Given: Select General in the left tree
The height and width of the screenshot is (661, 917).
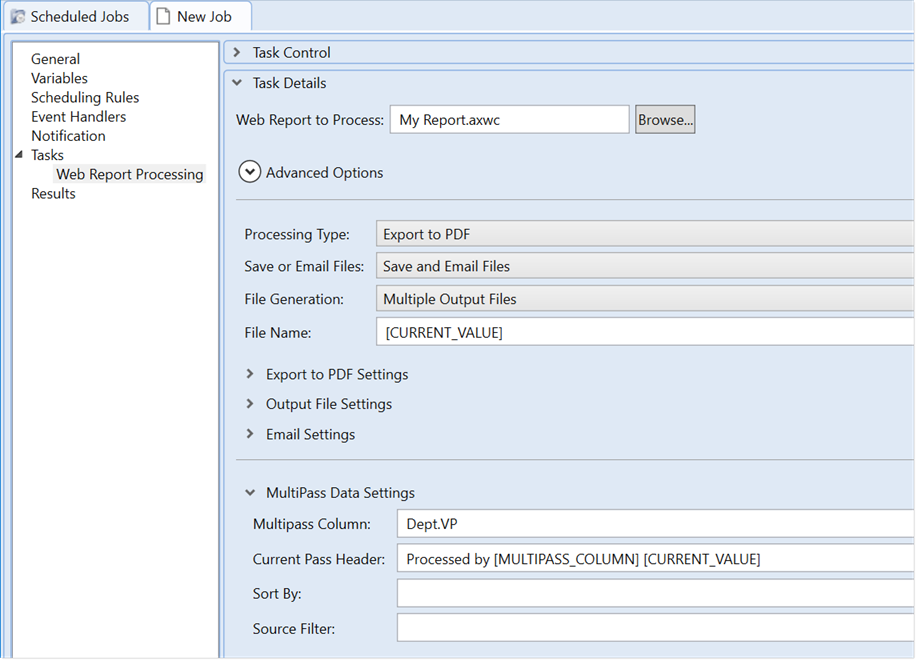Looking at the screenshot, I should coord(55,59).
